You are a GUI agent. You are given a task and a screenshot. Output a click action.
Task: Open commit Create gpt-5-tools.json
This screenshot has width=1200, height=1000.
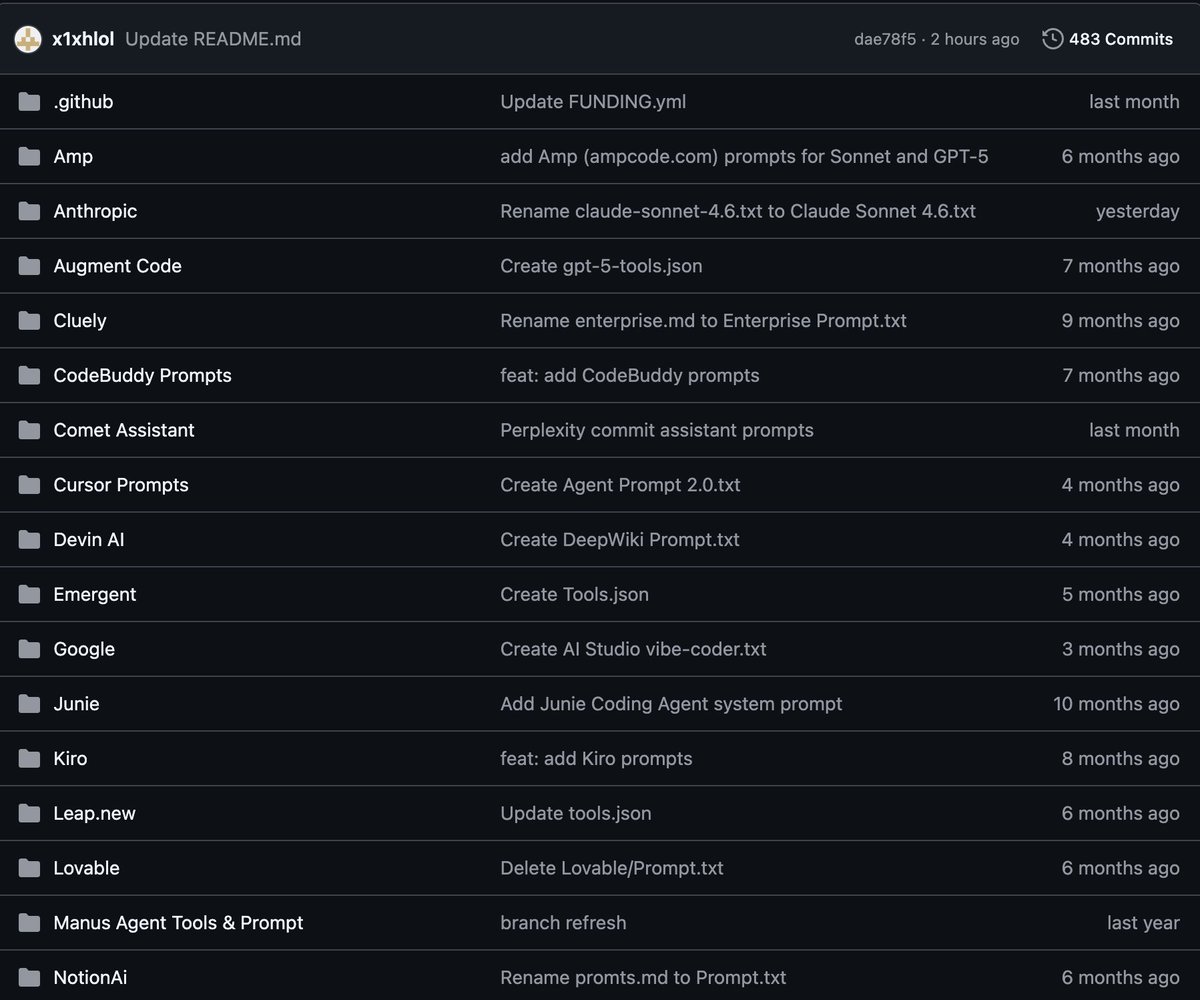point(601,266)
